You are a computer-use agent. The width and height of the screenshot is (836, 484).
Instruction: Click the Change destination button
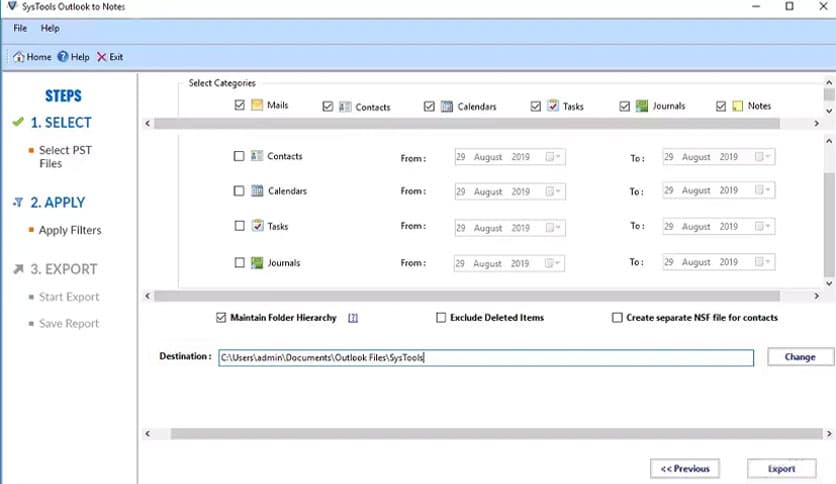tap(800, 357)
